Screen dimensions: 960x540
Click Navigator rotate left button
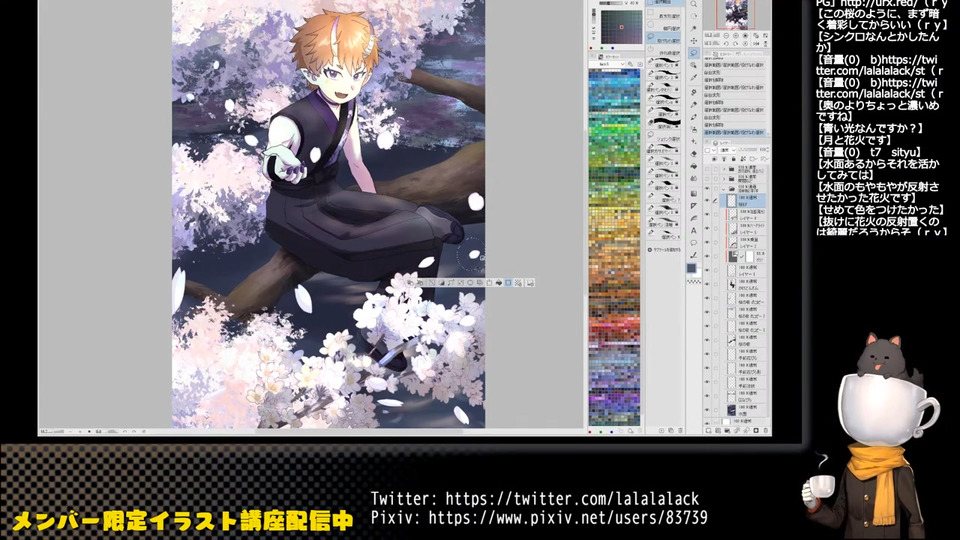tap(726, 43)
